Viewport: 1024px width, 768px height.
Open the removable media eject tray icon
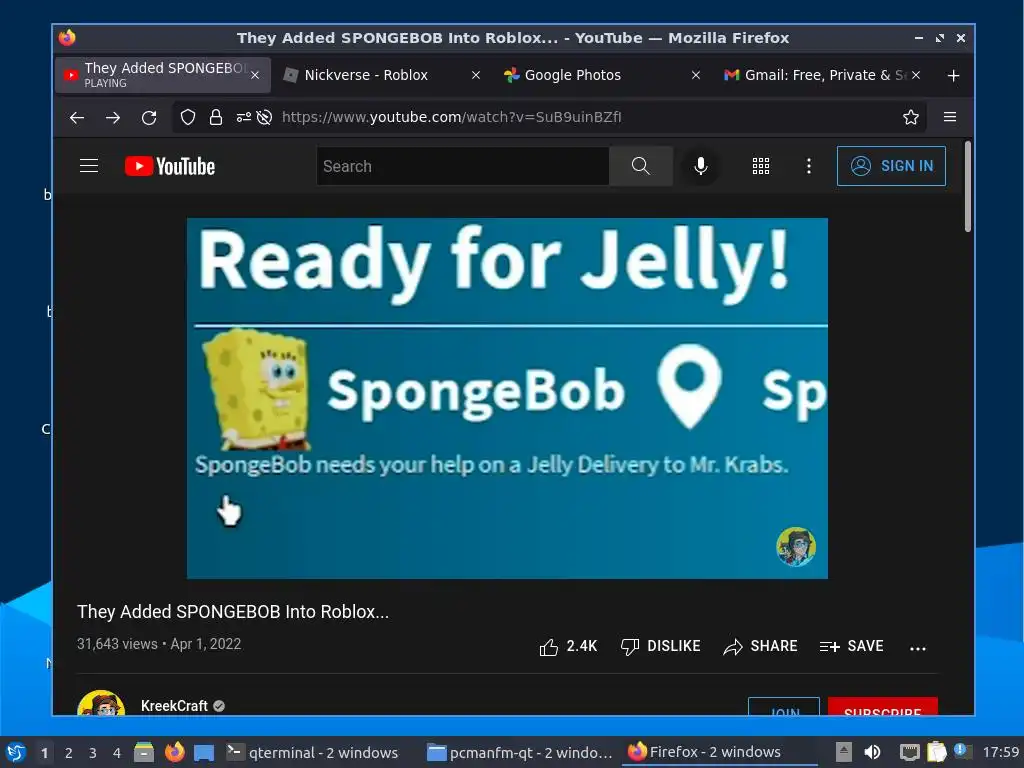click(x=844, y=752)
